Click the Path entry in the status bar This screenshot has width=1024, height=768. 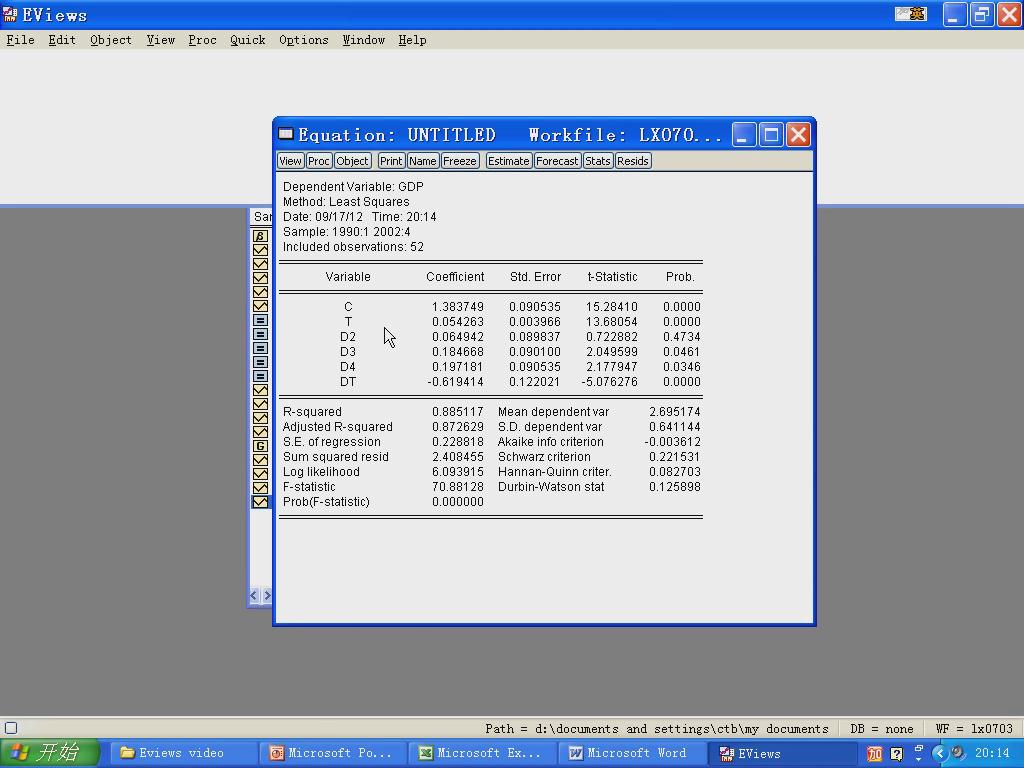pyautogui.click(x=656, y=729)
